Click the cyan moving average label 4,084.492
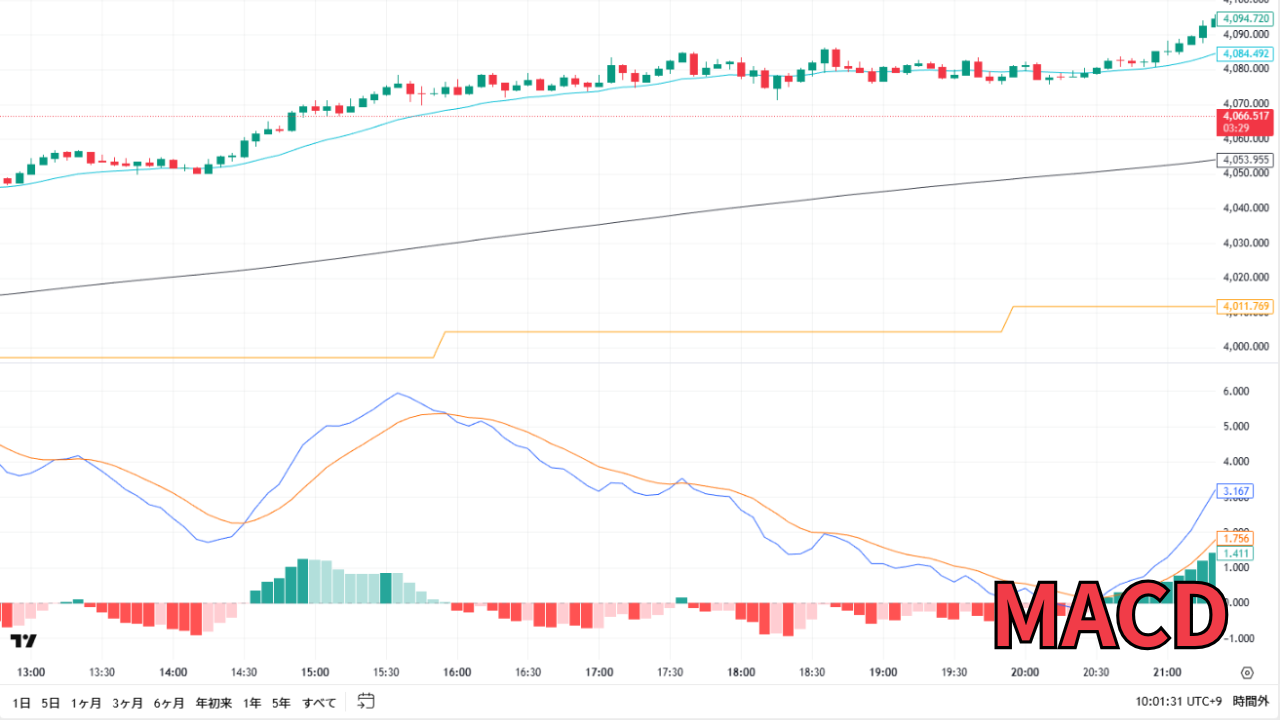 [1243, 54]
